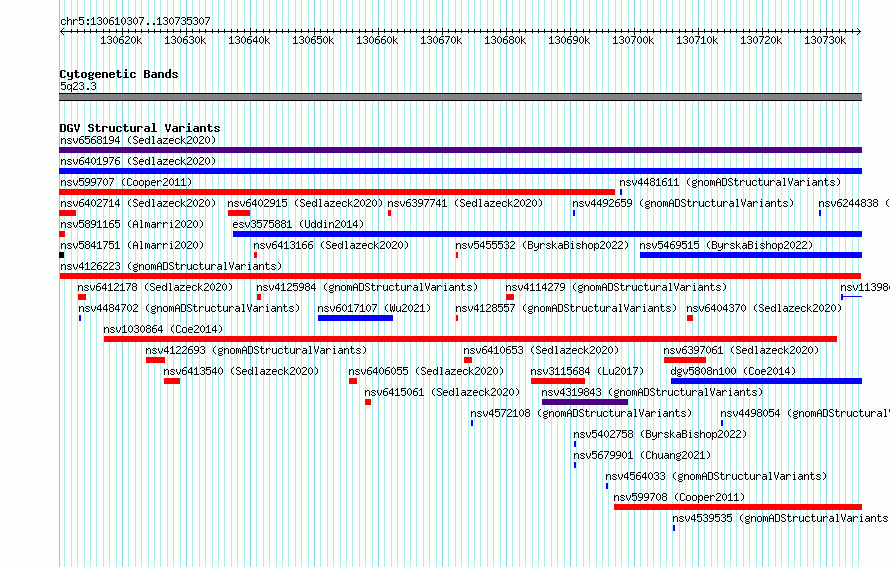Open nsv4122693 gnomAD variant label

tap(257, 350)
